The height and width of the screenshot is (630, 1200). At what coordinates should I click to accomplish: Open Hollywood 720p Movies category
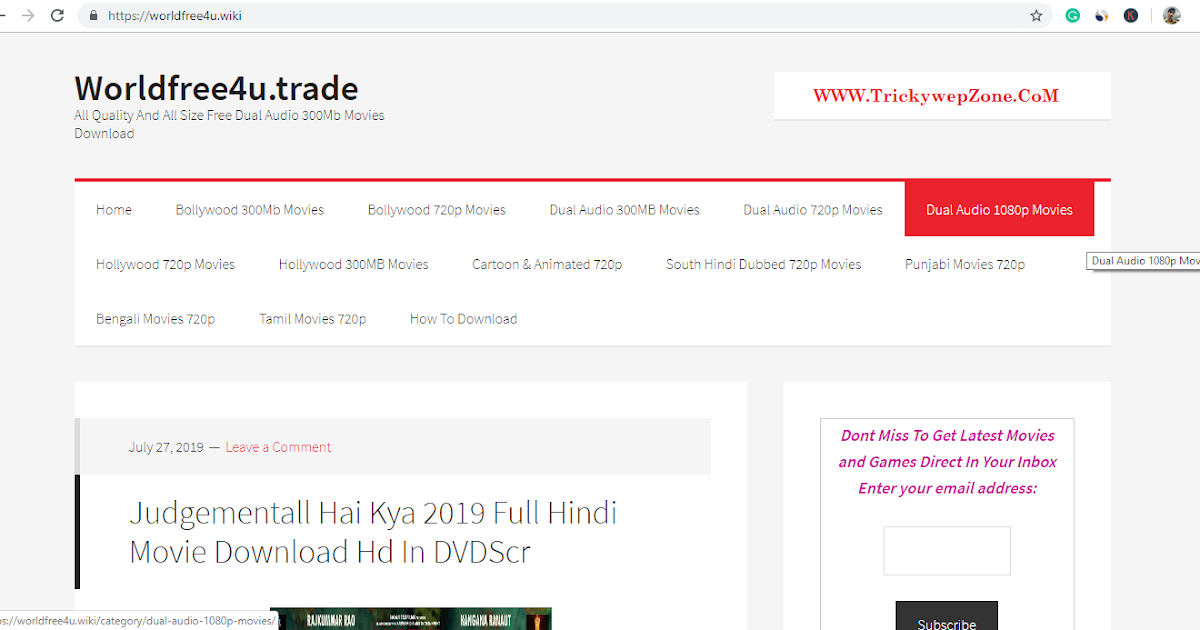166,265
